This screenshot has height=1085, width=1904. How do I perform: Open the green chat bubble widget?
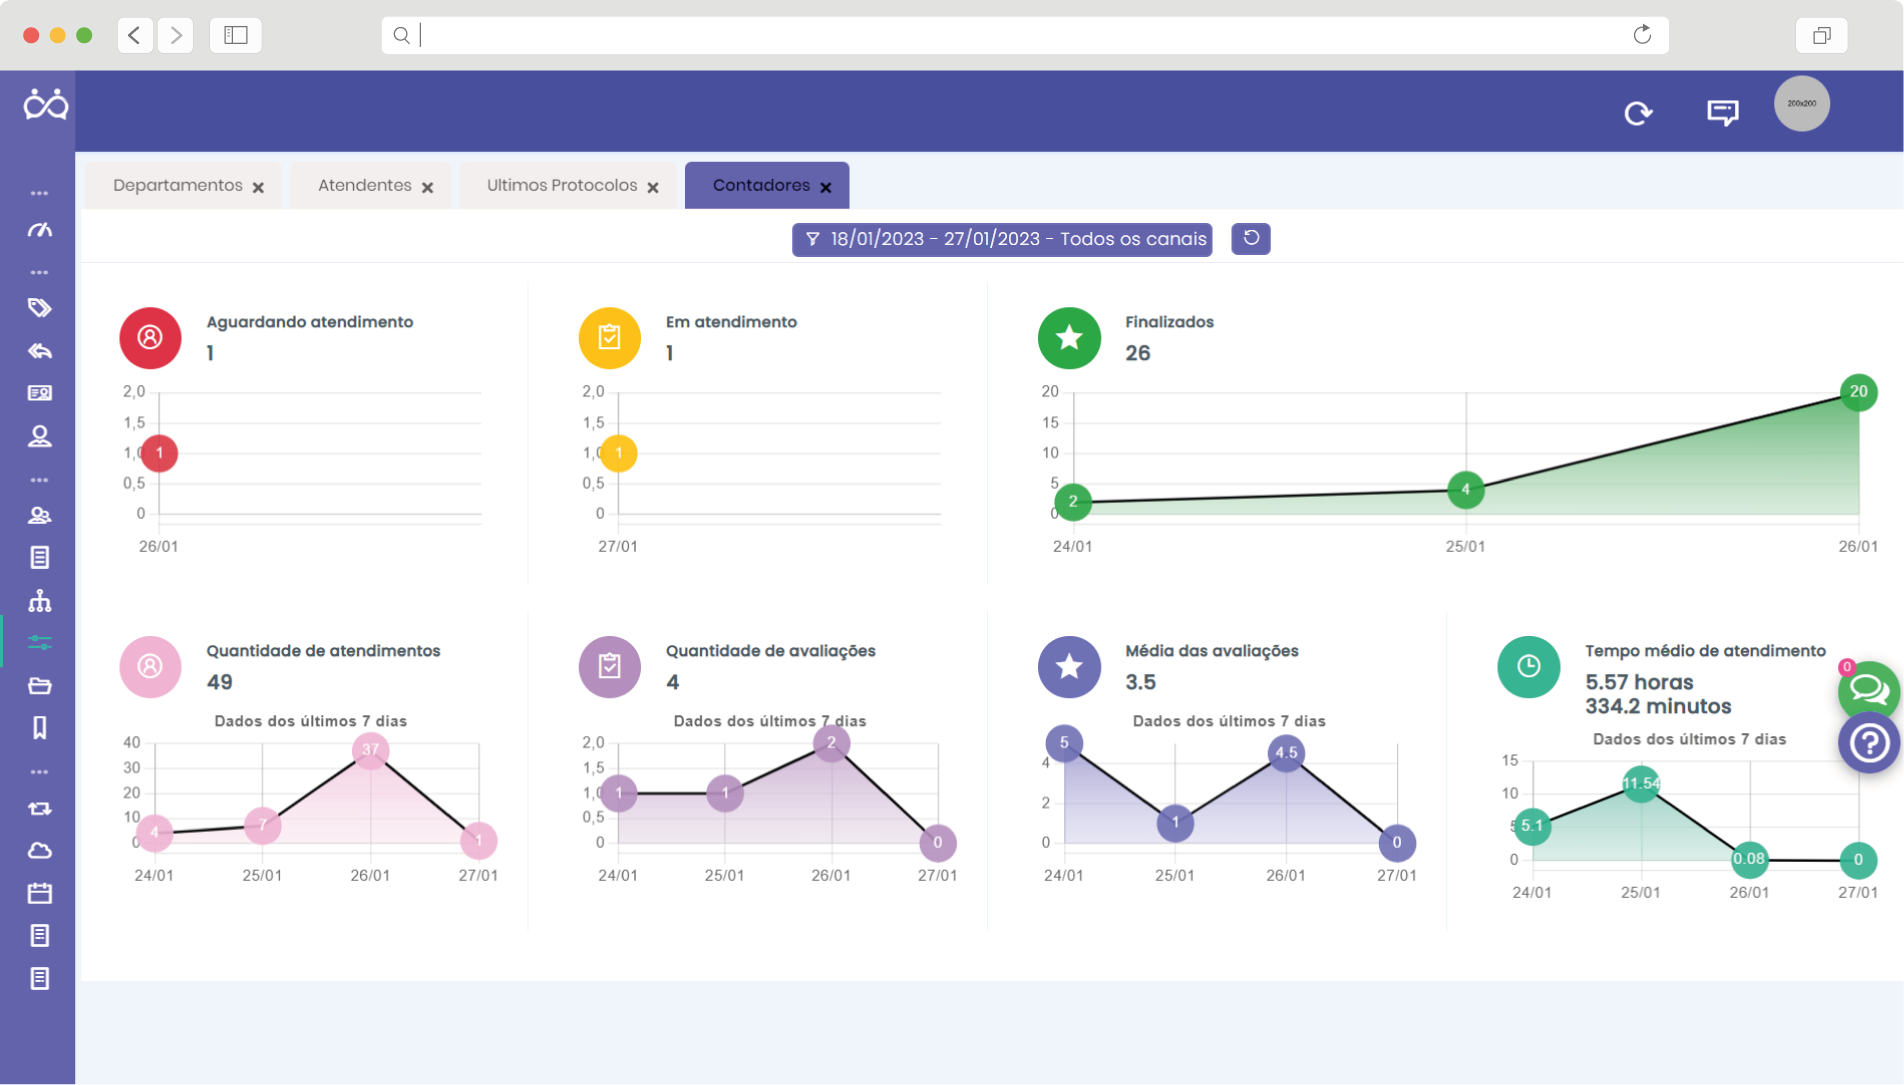(x=1868, y=689)
